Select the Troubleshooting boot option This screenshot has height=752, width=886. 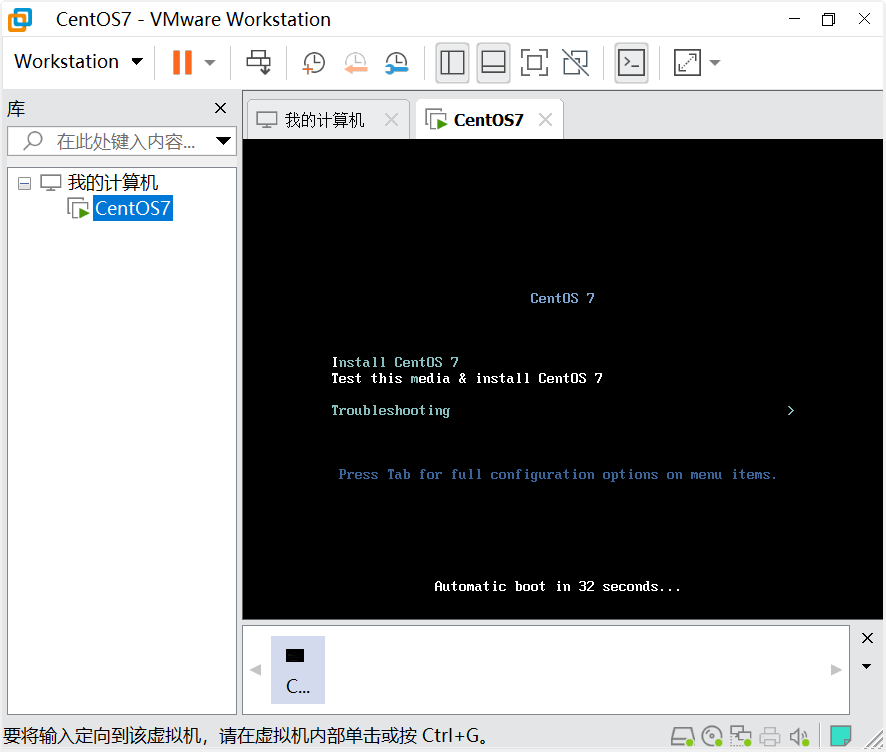pyautogui.click(x=390, y=411)
